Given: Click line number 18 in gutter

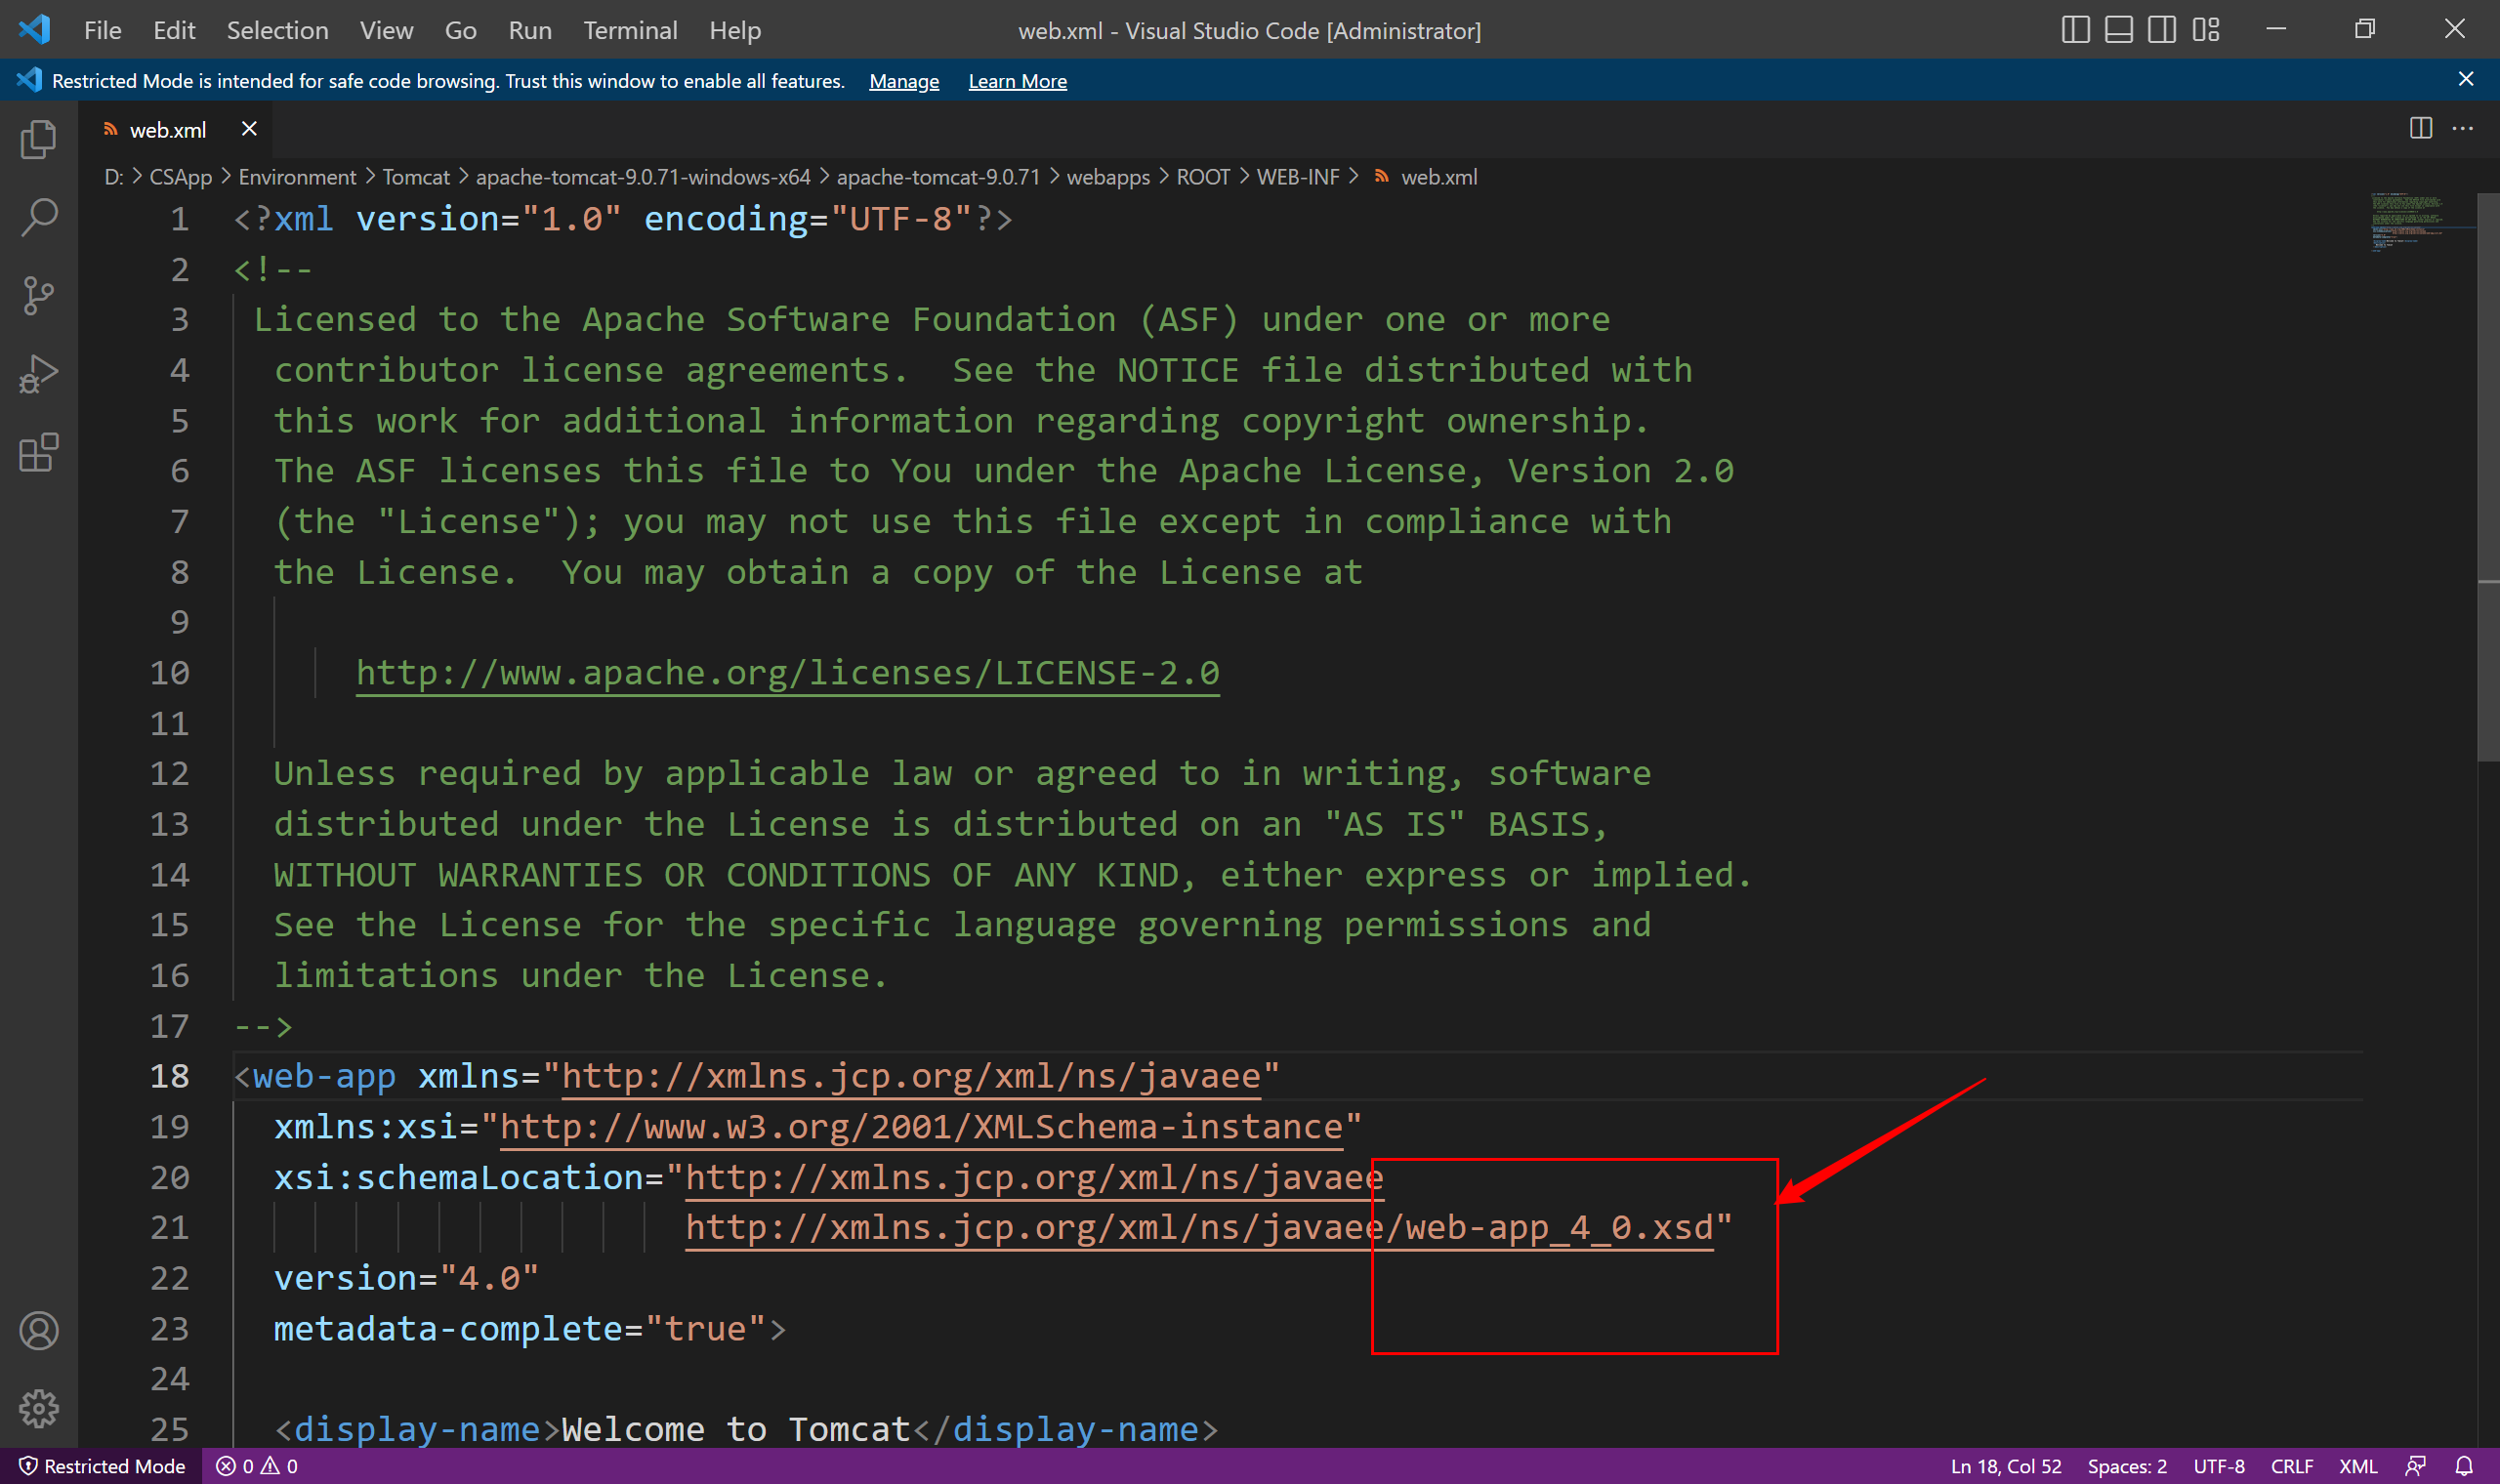Looking at the screenshot, I should [x=169, y=1076].
